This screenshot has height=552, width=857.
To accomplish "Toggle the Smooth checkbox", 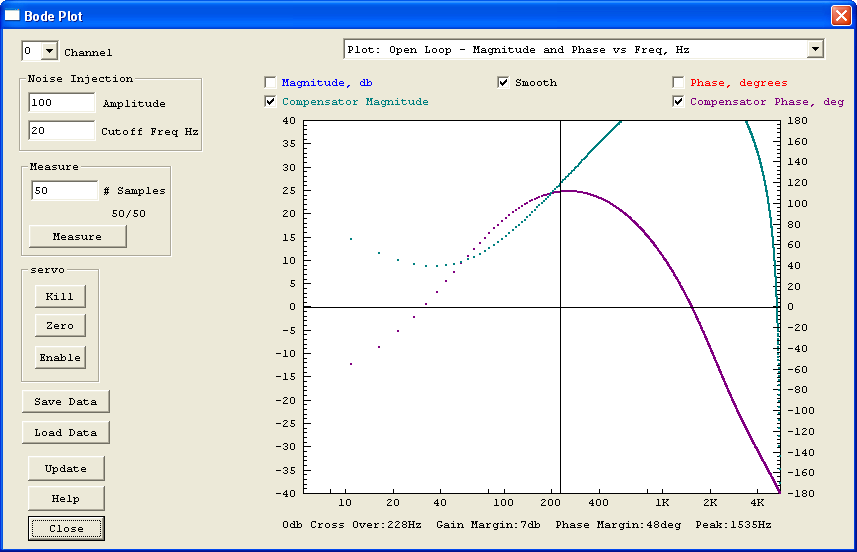I will (503, 83).
